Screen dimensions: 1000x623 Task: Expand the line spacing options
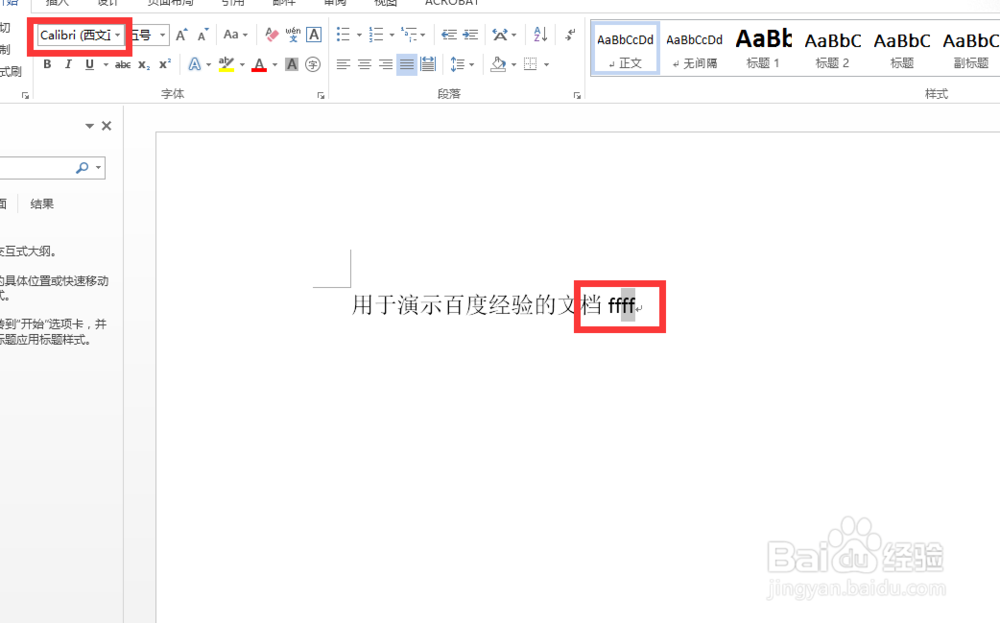[x=469, y=64]
